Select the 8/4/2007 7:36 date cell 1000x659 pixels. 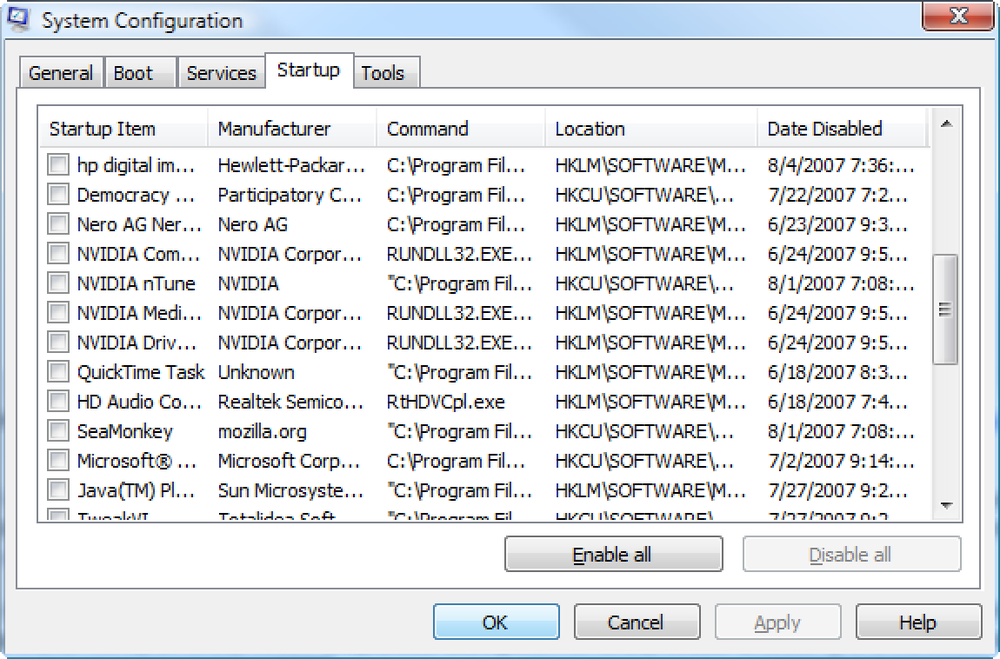pos(841,165)
